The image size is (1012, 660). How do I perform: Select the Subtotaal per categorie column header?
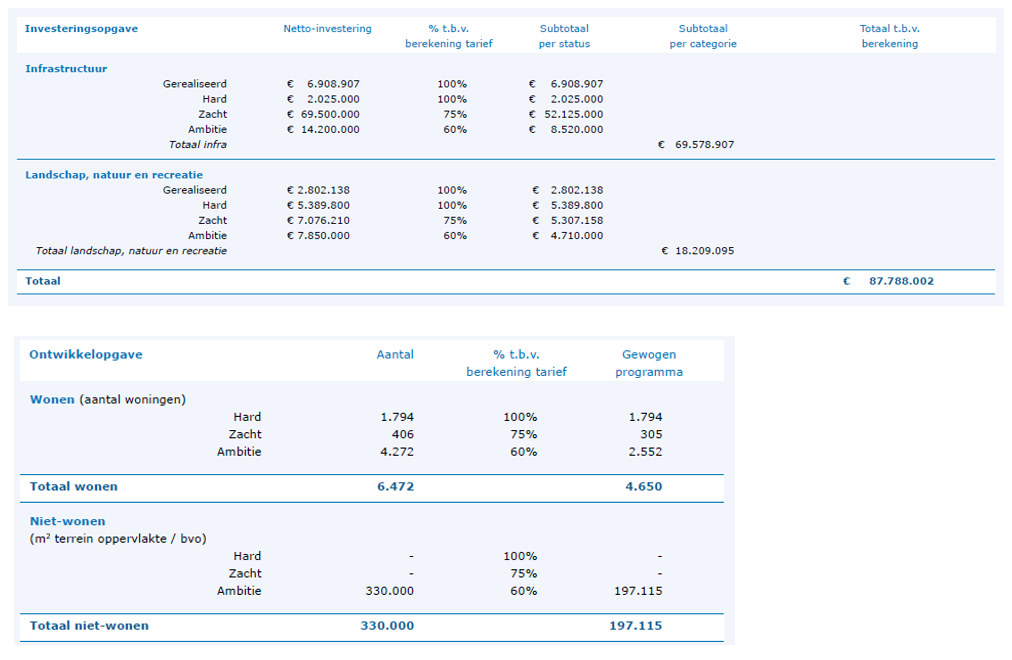tap(703, 36)
